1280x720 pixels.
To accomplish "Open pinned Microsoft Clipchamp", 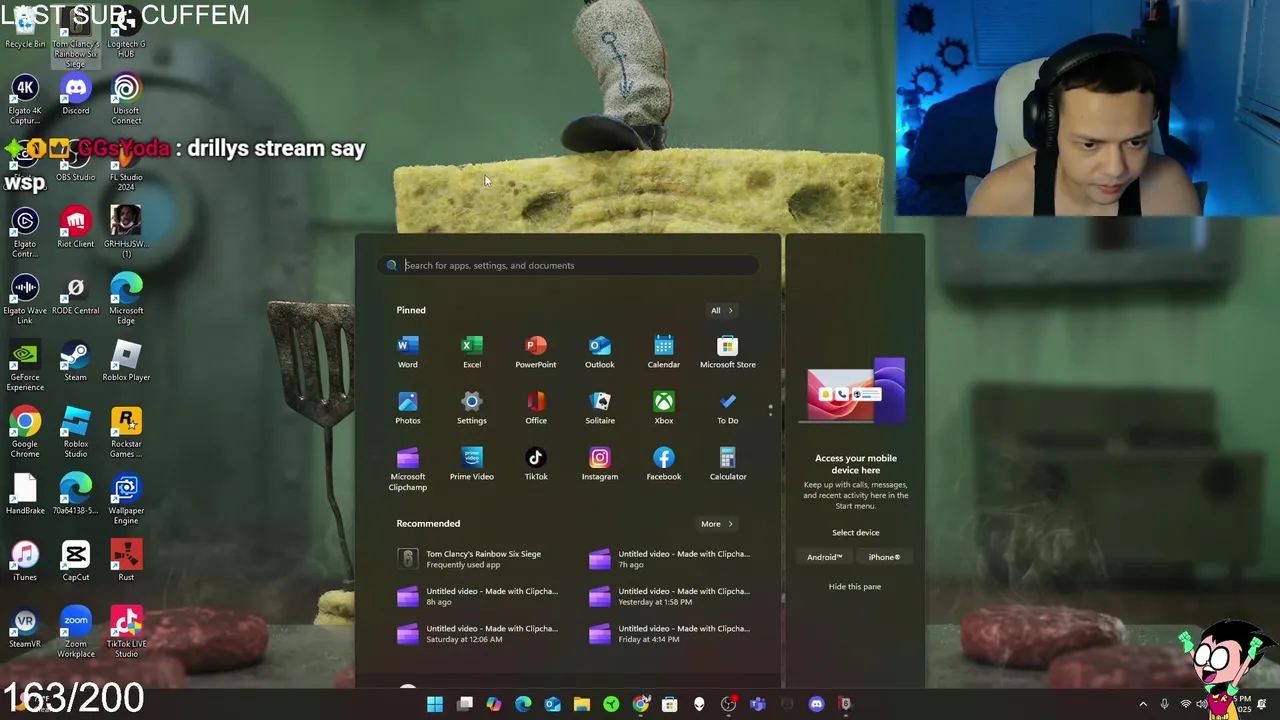I will pos(408,469).
